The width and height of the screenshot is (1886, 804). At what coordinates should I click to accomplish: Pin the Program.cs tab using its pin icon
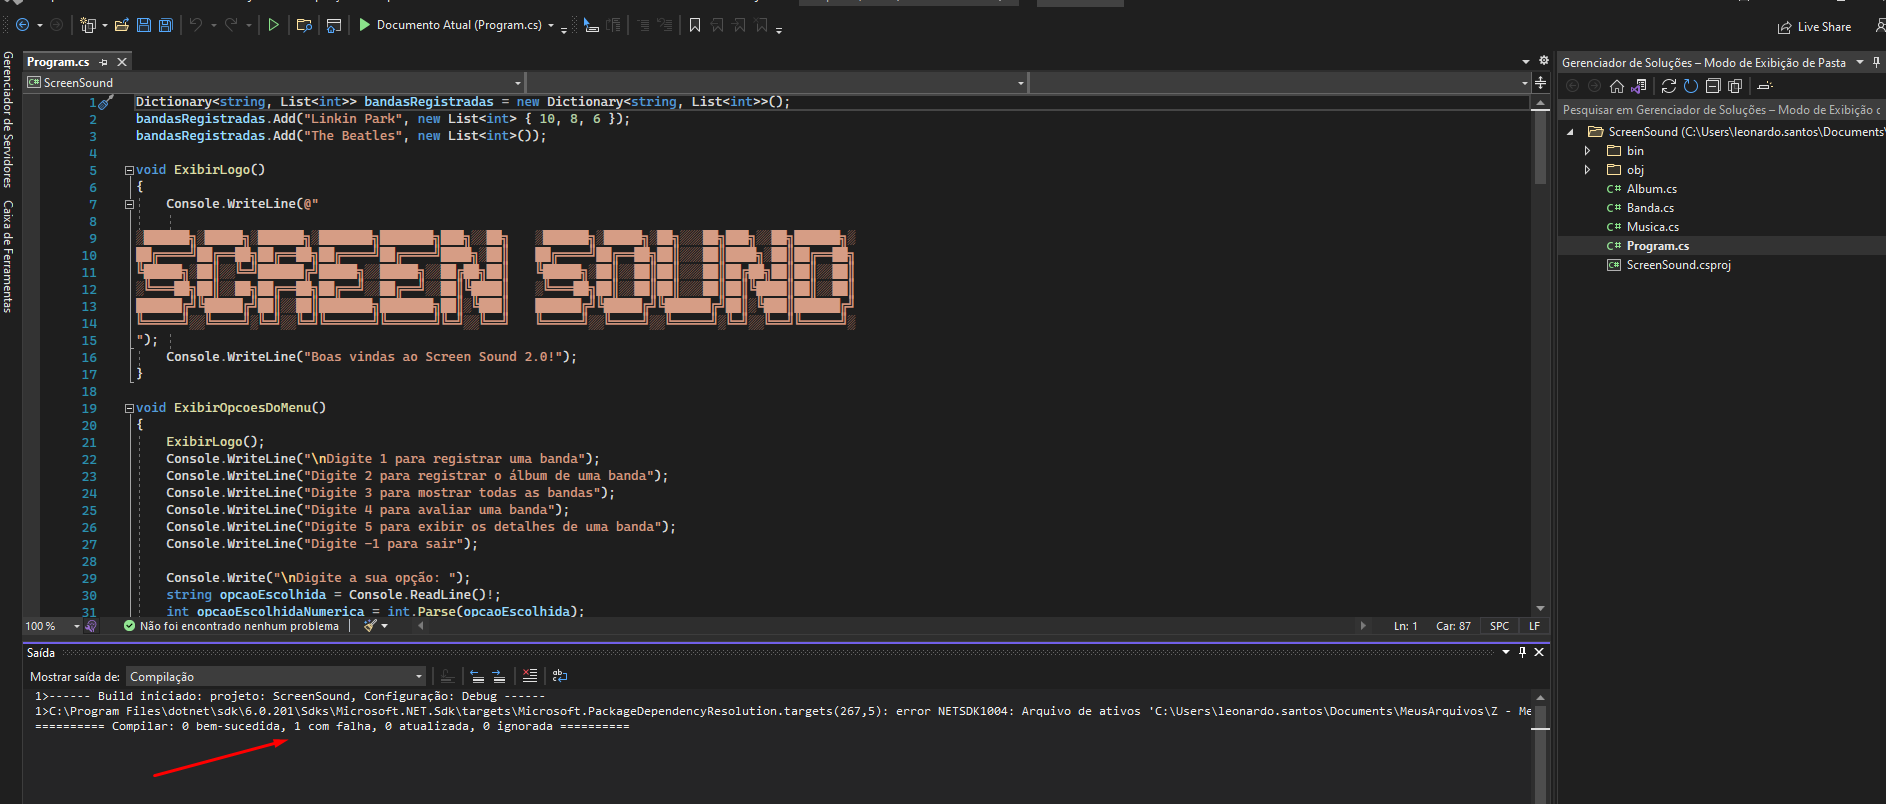click(x=103, y=62)
